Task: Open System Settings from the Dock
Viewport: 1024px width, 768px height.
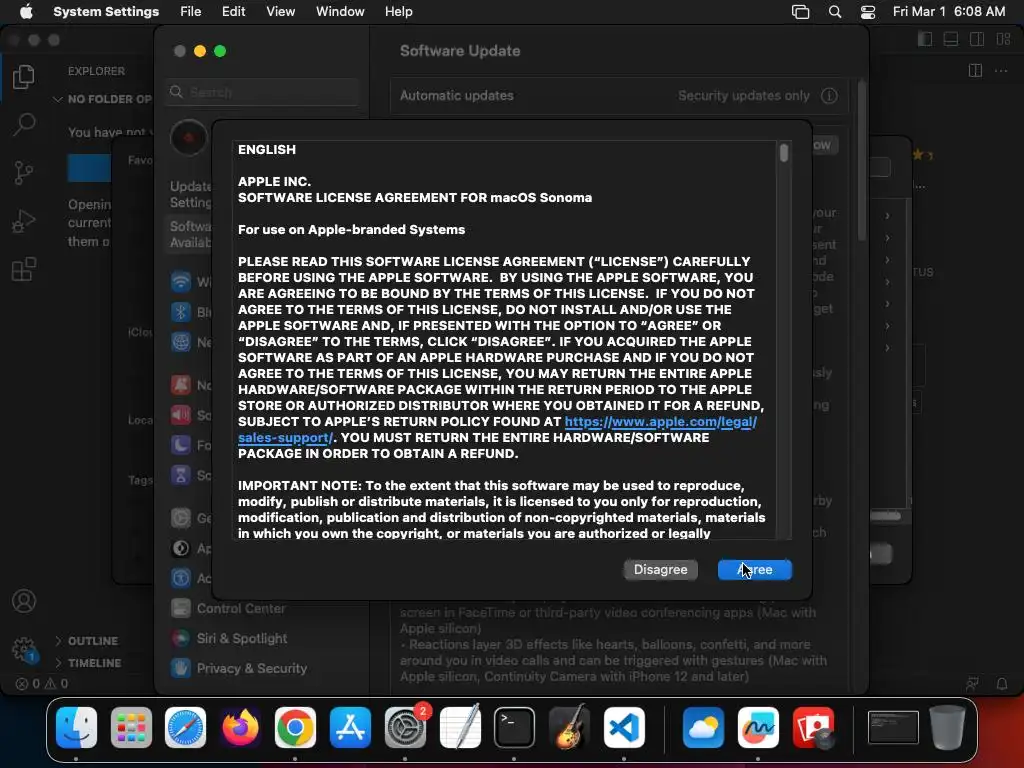Action: (405, 728)
